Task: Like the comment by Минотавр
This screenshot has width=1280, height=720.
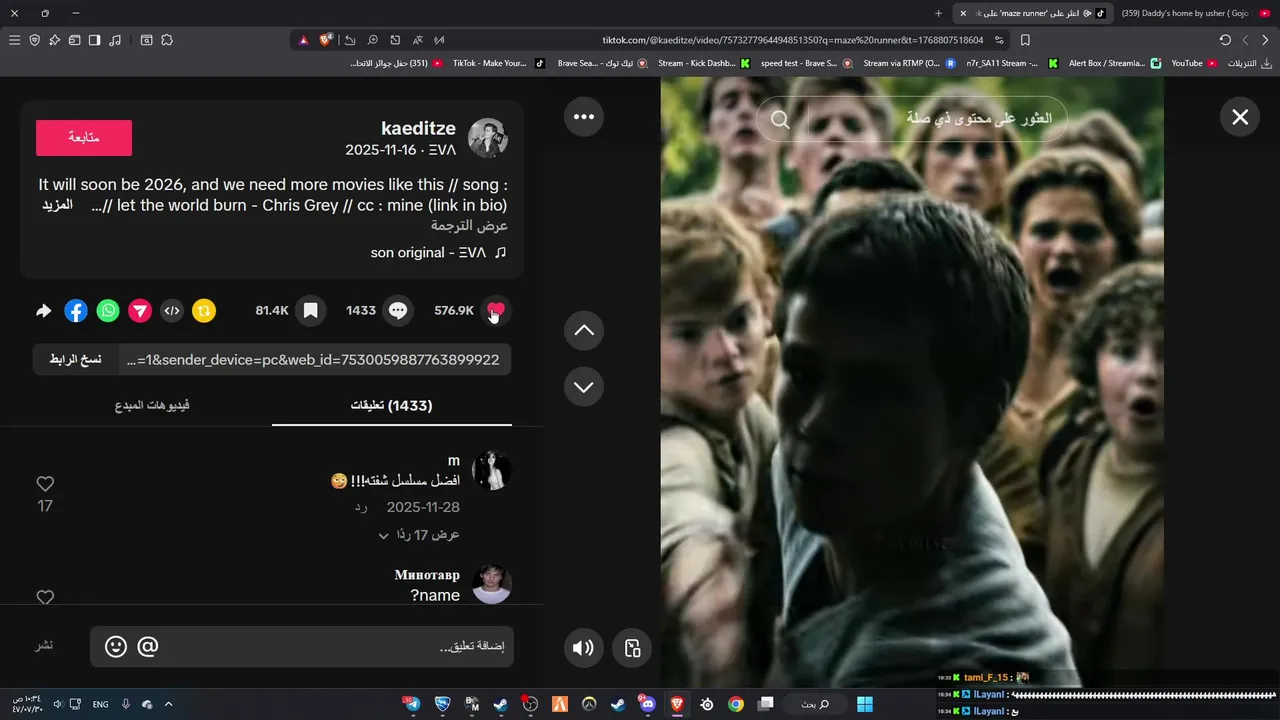Action: click(45, 597)
